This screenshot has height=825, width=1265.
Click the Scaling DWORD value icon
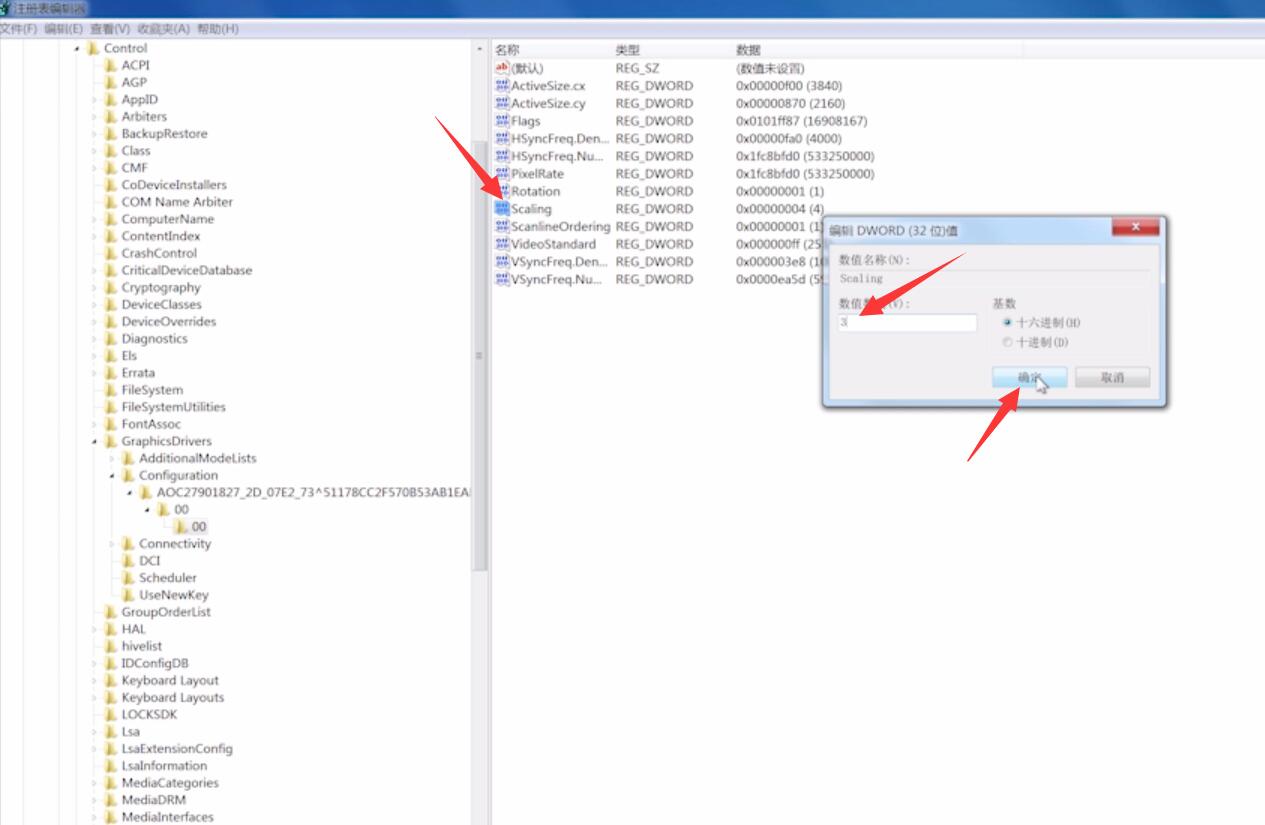point(502,209)
